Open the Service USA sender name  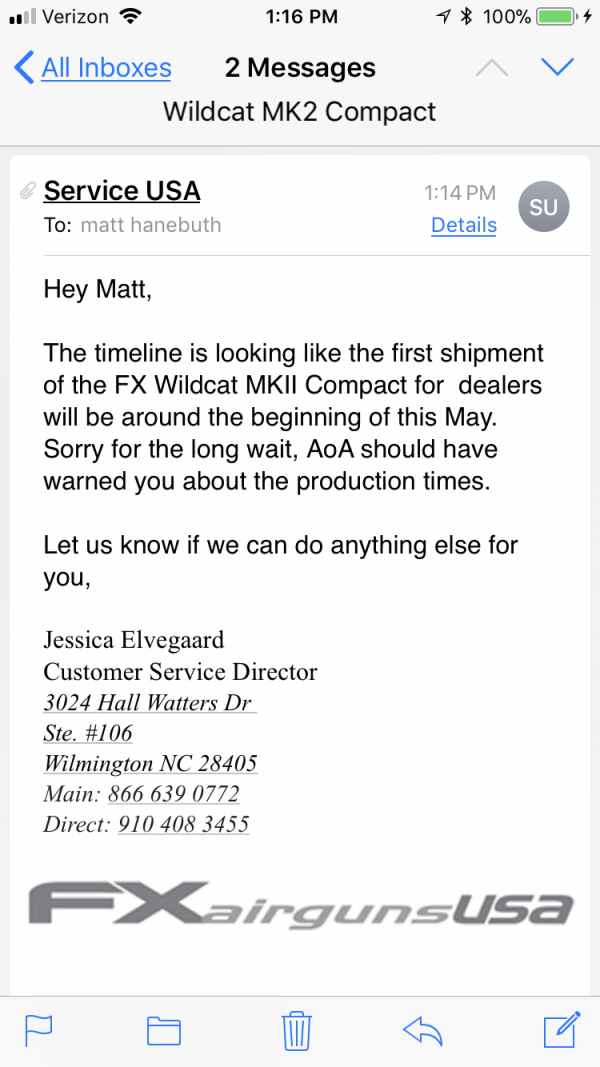coord(122,191)
